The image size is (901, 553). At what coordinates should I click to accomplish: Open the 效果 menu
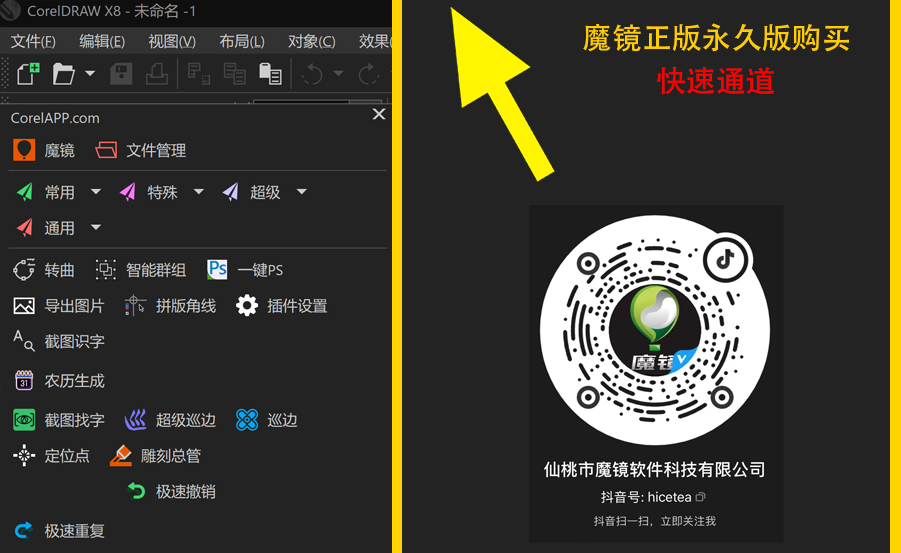tap(375, 41)
